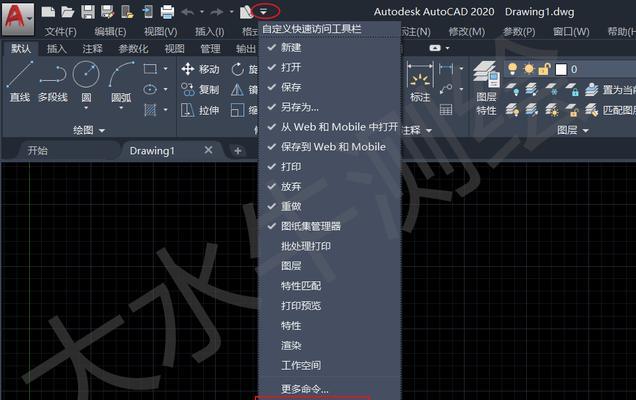
Task: Open the Arc tool dropdown arrow
Action: pyautogui.click(x=121, y=108)
